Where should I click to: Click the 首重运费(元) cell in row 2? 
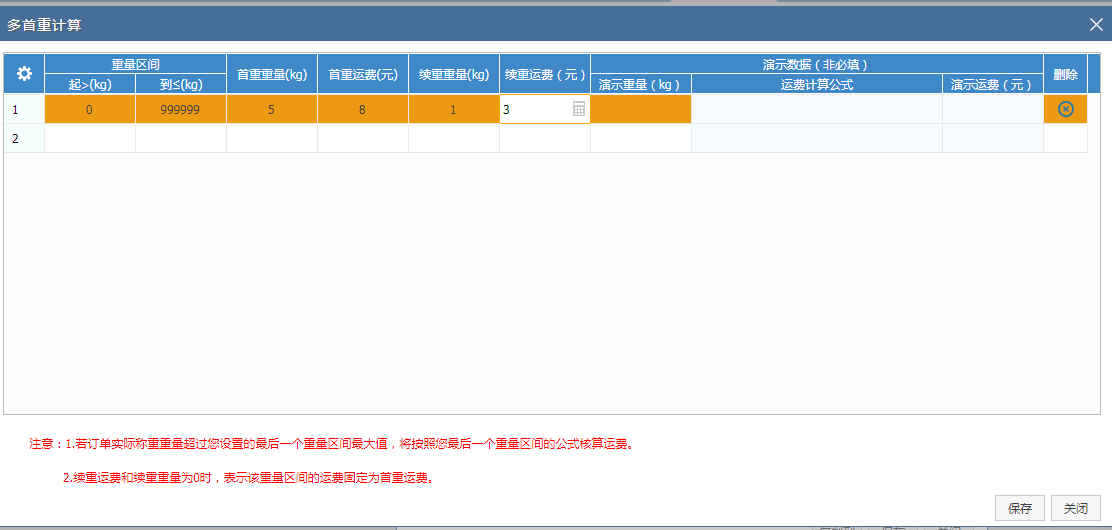(x=362, y=138)
